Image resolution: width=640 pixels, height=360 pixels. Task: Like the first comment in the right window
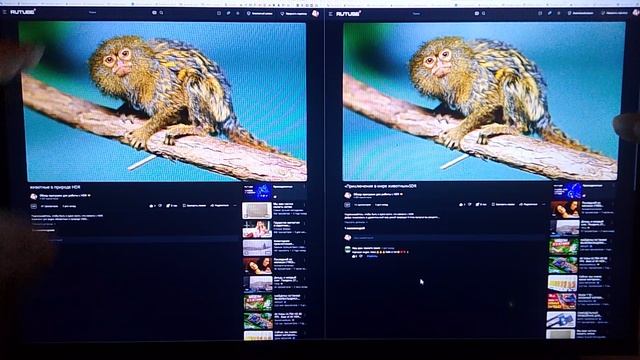point(354,256)
